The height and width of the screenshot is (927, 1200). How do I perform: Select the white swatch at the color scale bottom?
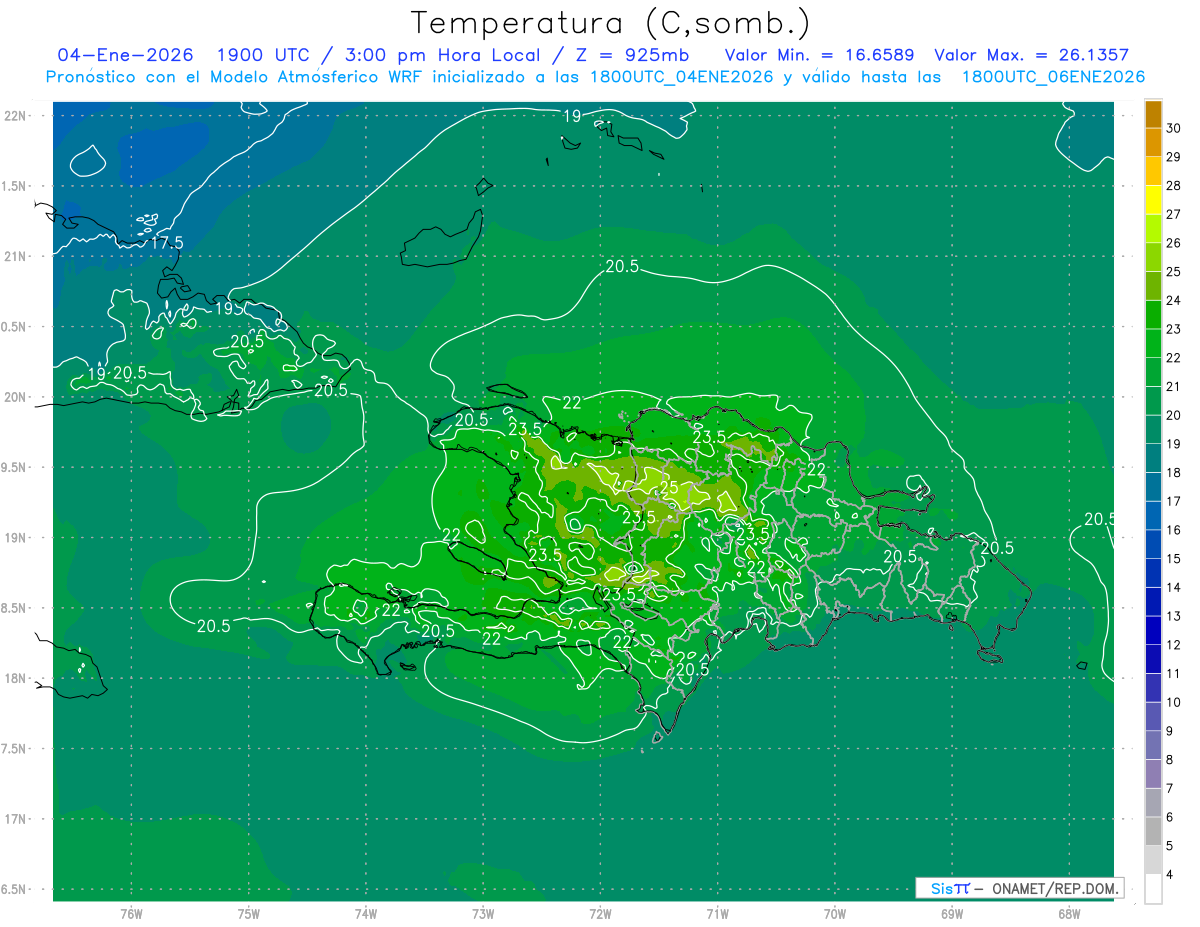click(x=1153, y=889)
